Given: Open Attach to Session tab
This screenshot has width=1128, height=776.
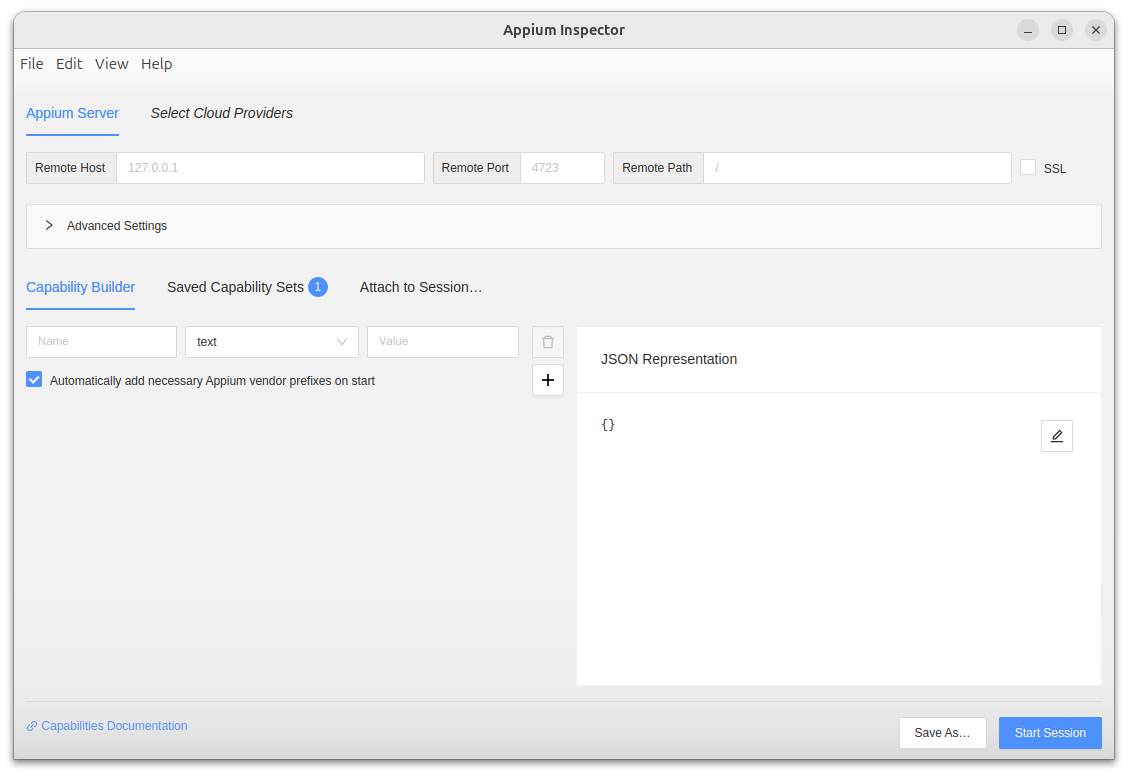Looking at the screenshot, I should (x=421, y=287).
